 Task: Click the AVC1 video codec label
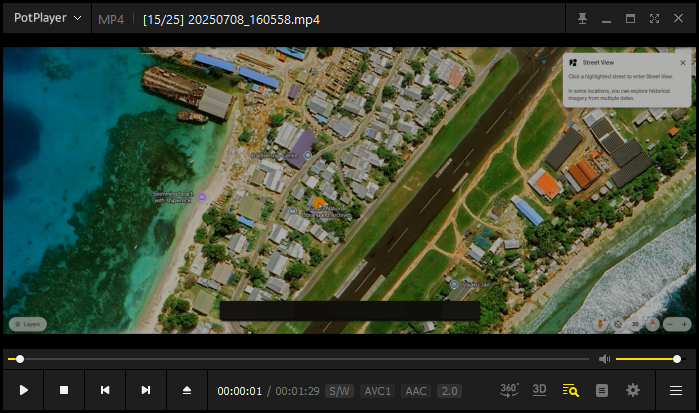[x=377, y=391]
